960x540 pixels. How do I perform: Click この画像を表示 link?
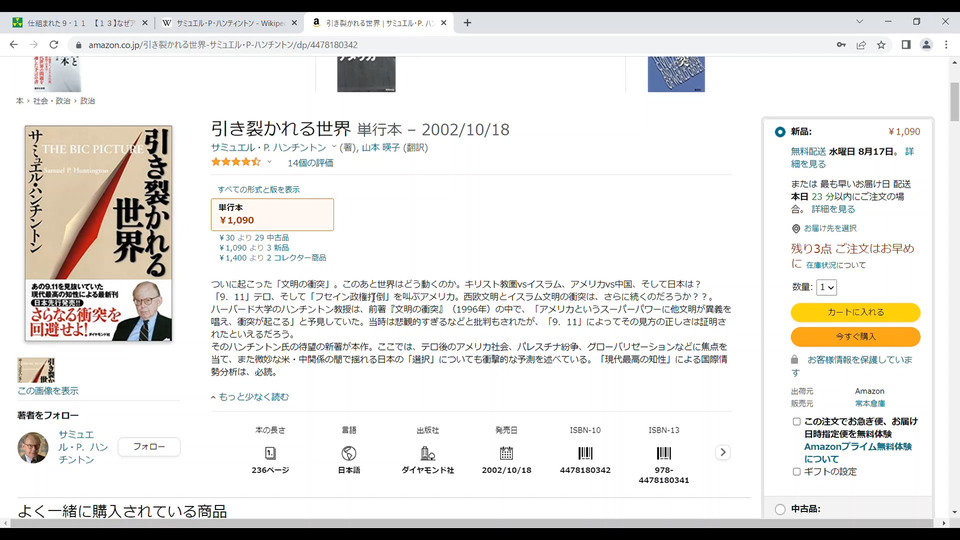[48, 391]
